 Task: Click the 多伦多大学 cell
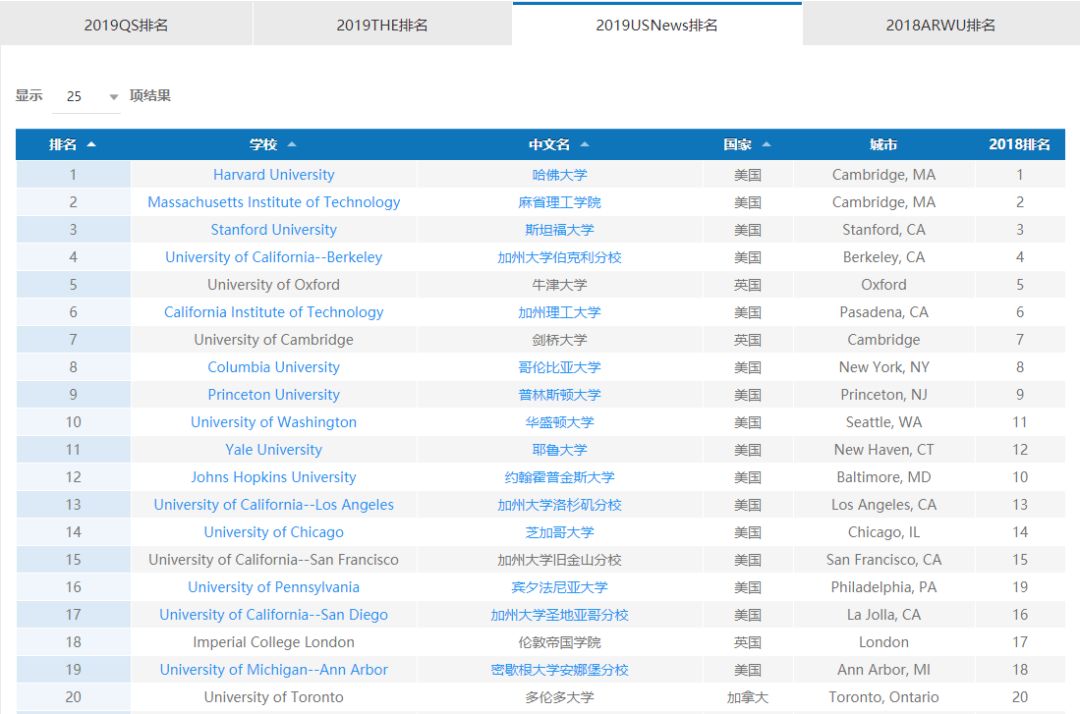pos(559,697)
